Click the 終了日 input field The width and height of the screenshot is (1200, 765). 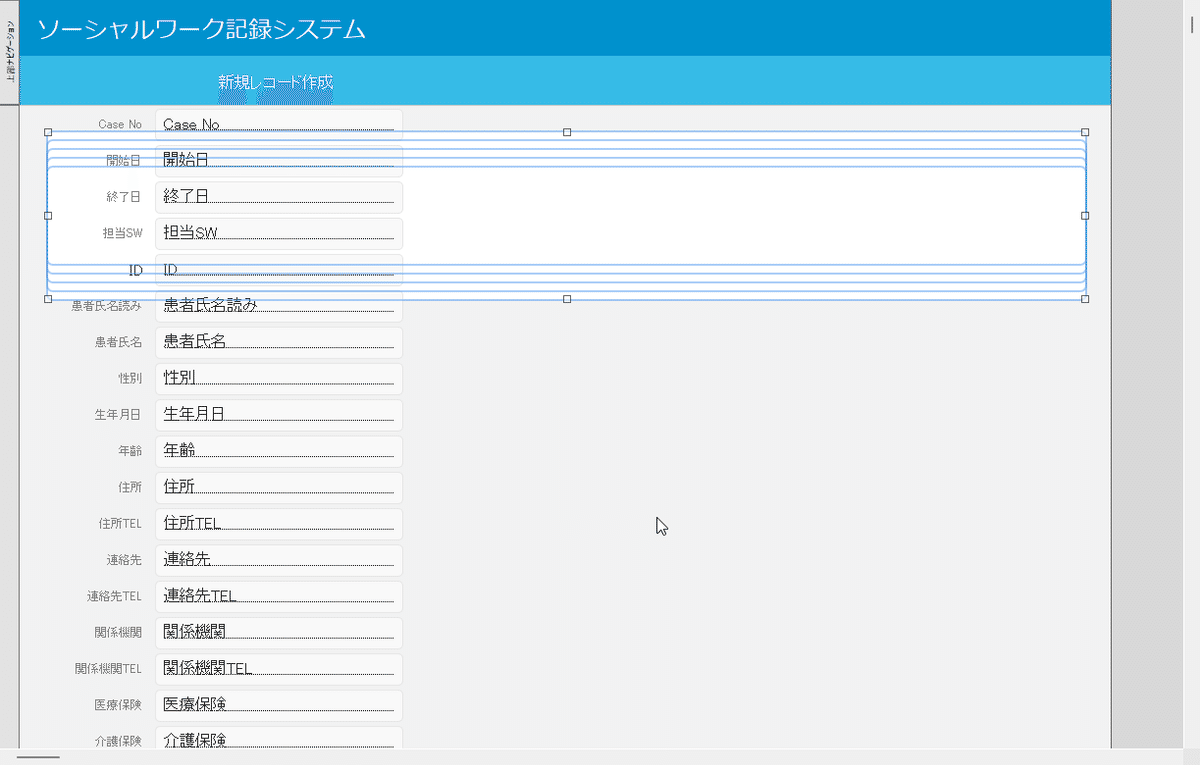click(x=279, y=197)
